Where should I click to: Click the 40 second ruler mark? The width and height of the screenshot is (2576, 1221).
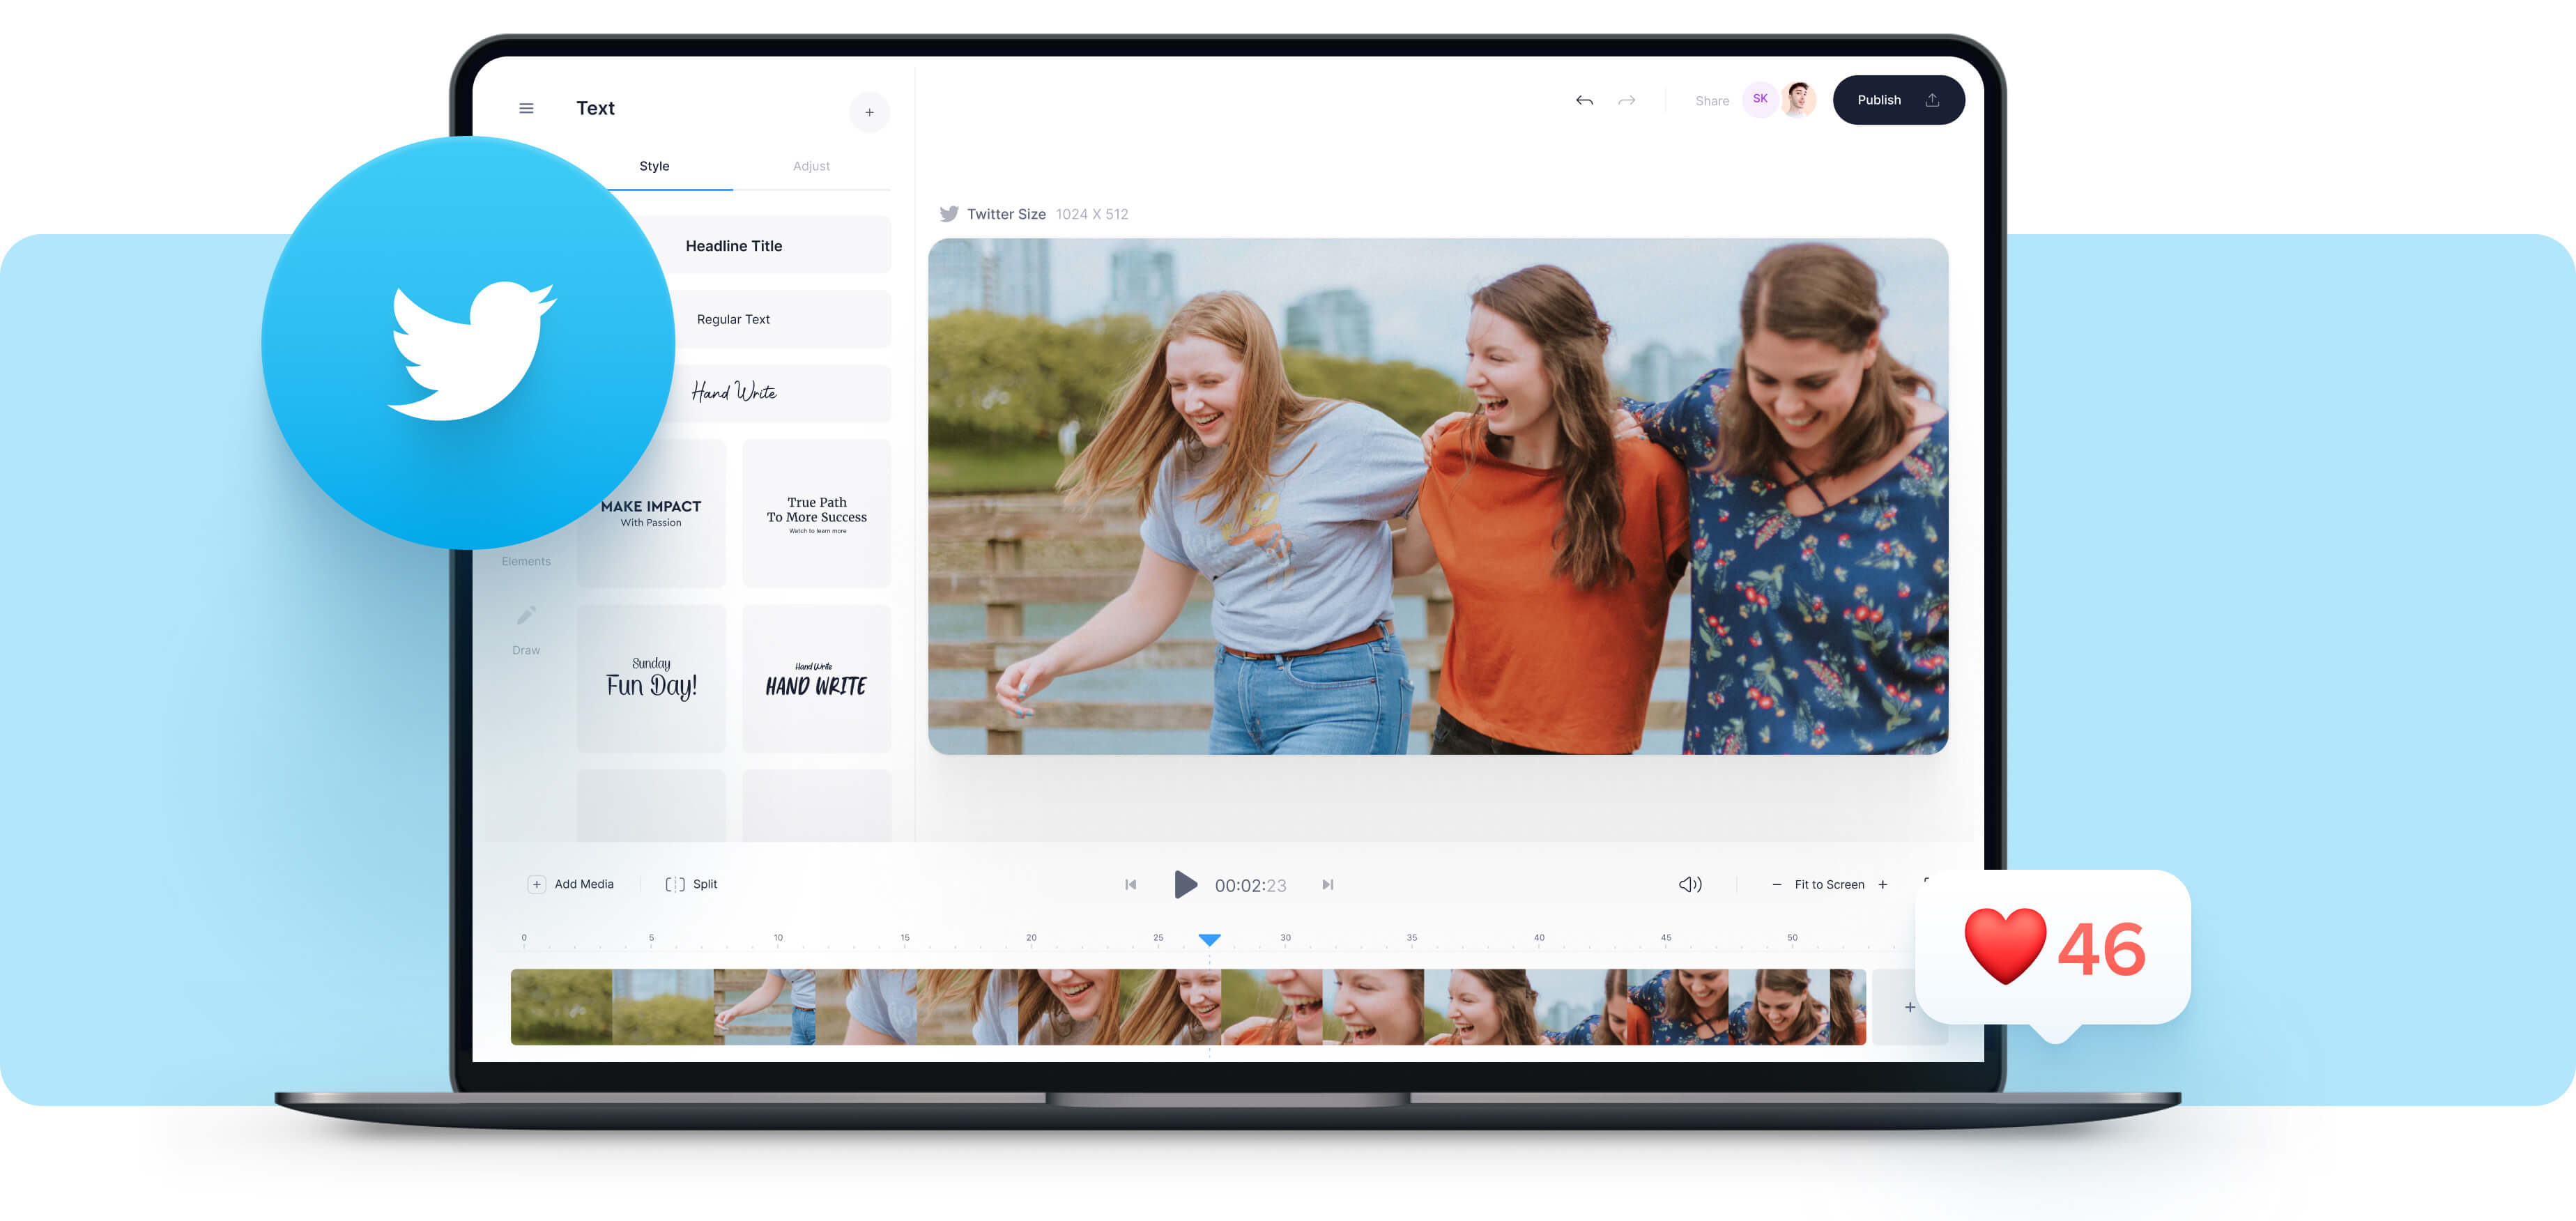1539,938
